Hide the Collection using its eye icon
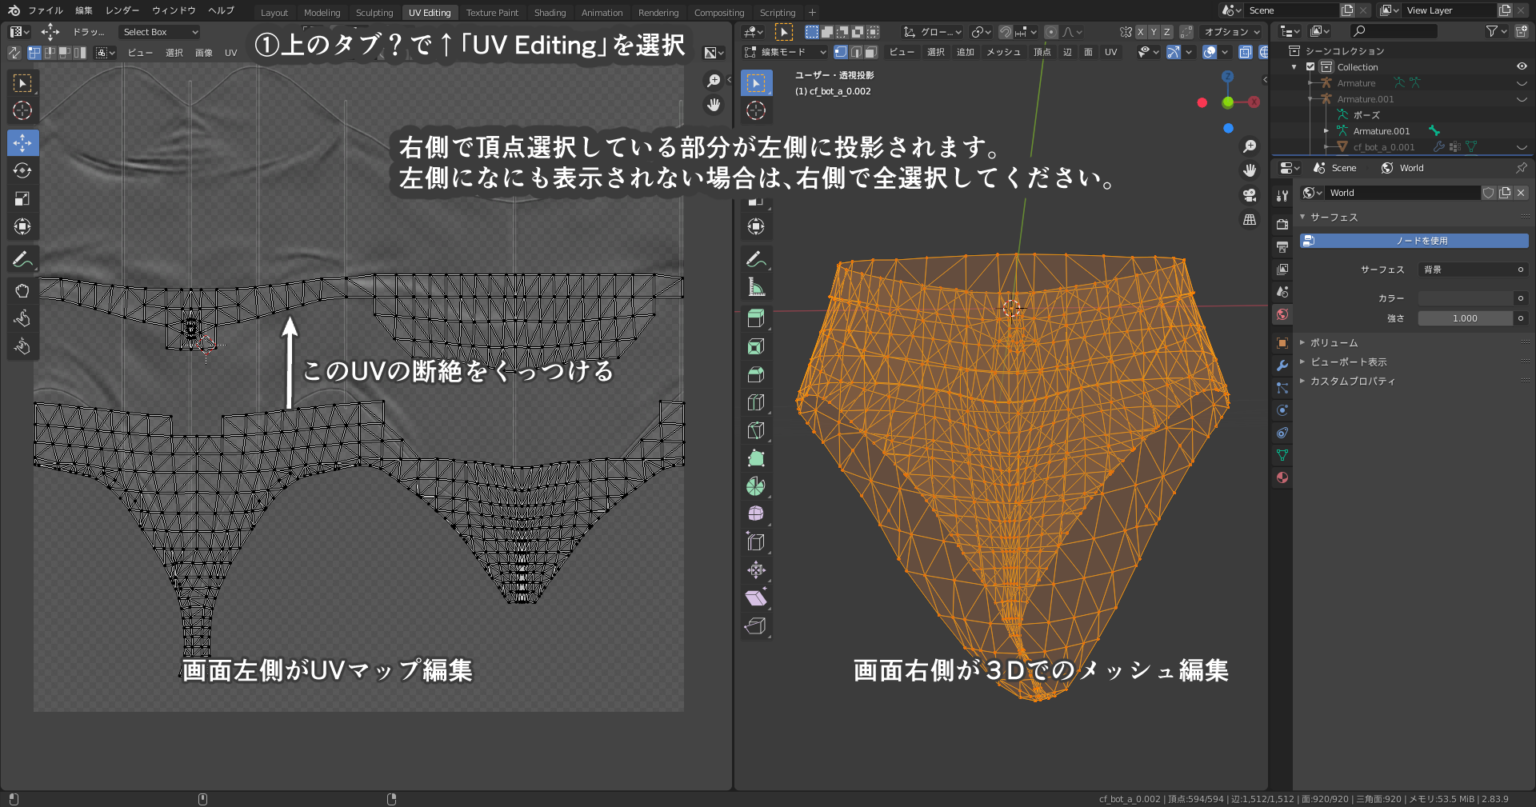Viewport: 1536px width, 807px height. click(1521, 66)
